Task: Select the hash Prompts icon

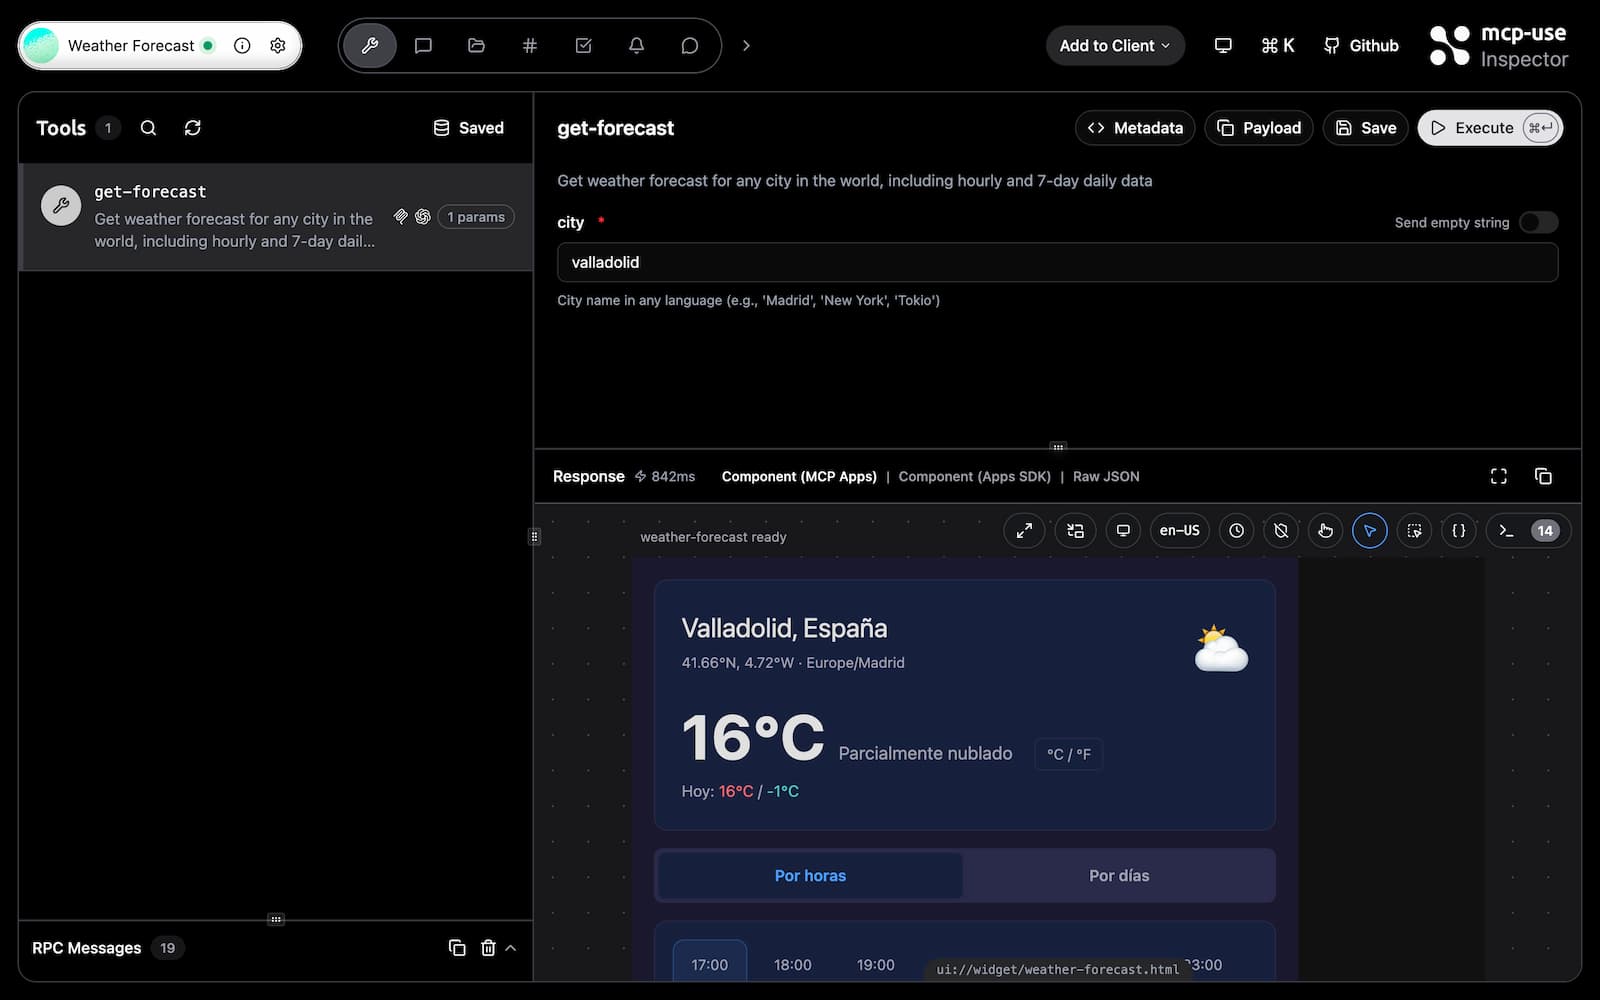Action: pyautogui.click(x=529, y=45)
